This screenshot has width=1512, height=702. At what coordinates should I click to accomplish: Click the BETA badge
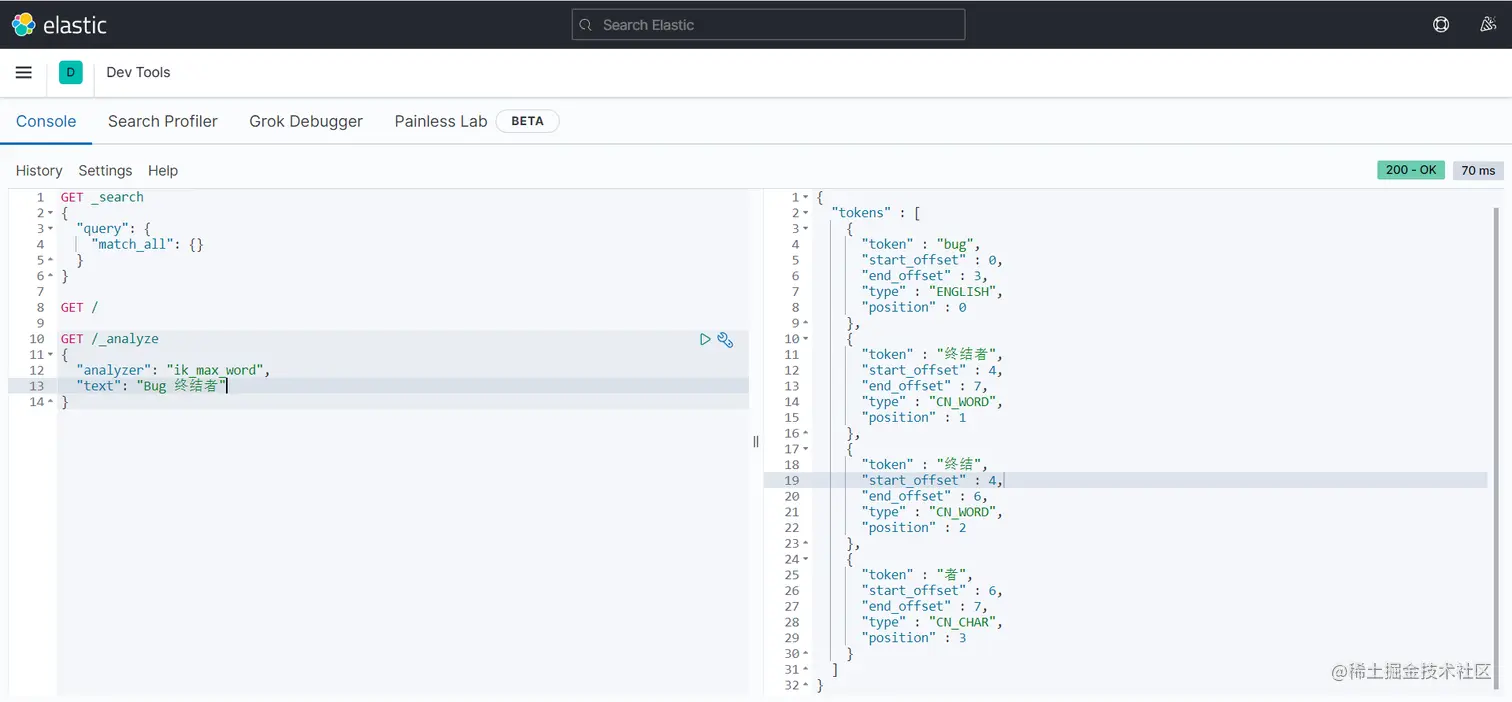click(x=528, y=121)
